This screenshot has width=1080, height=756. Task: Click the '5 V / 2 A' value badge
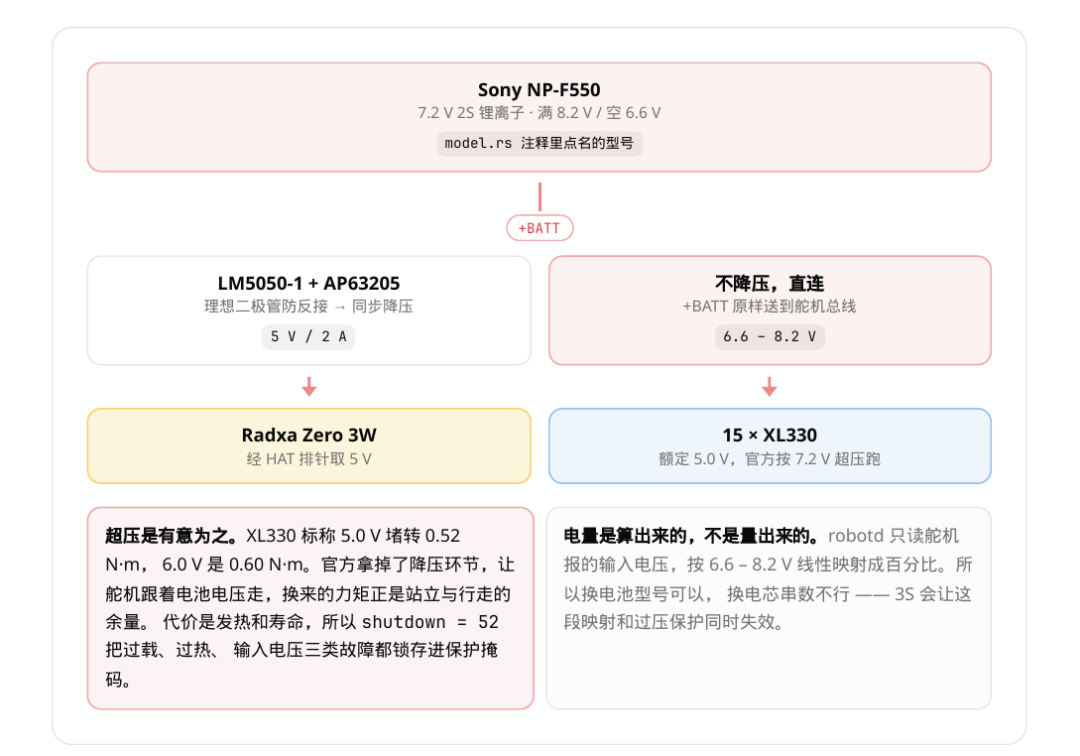(309, 337)
